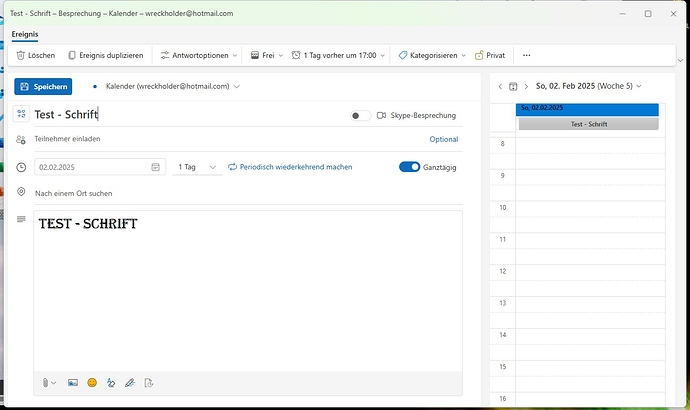Open the Kategorisieren dropdown
Viewport: 690px width, 410px height.
pos(432,55)
